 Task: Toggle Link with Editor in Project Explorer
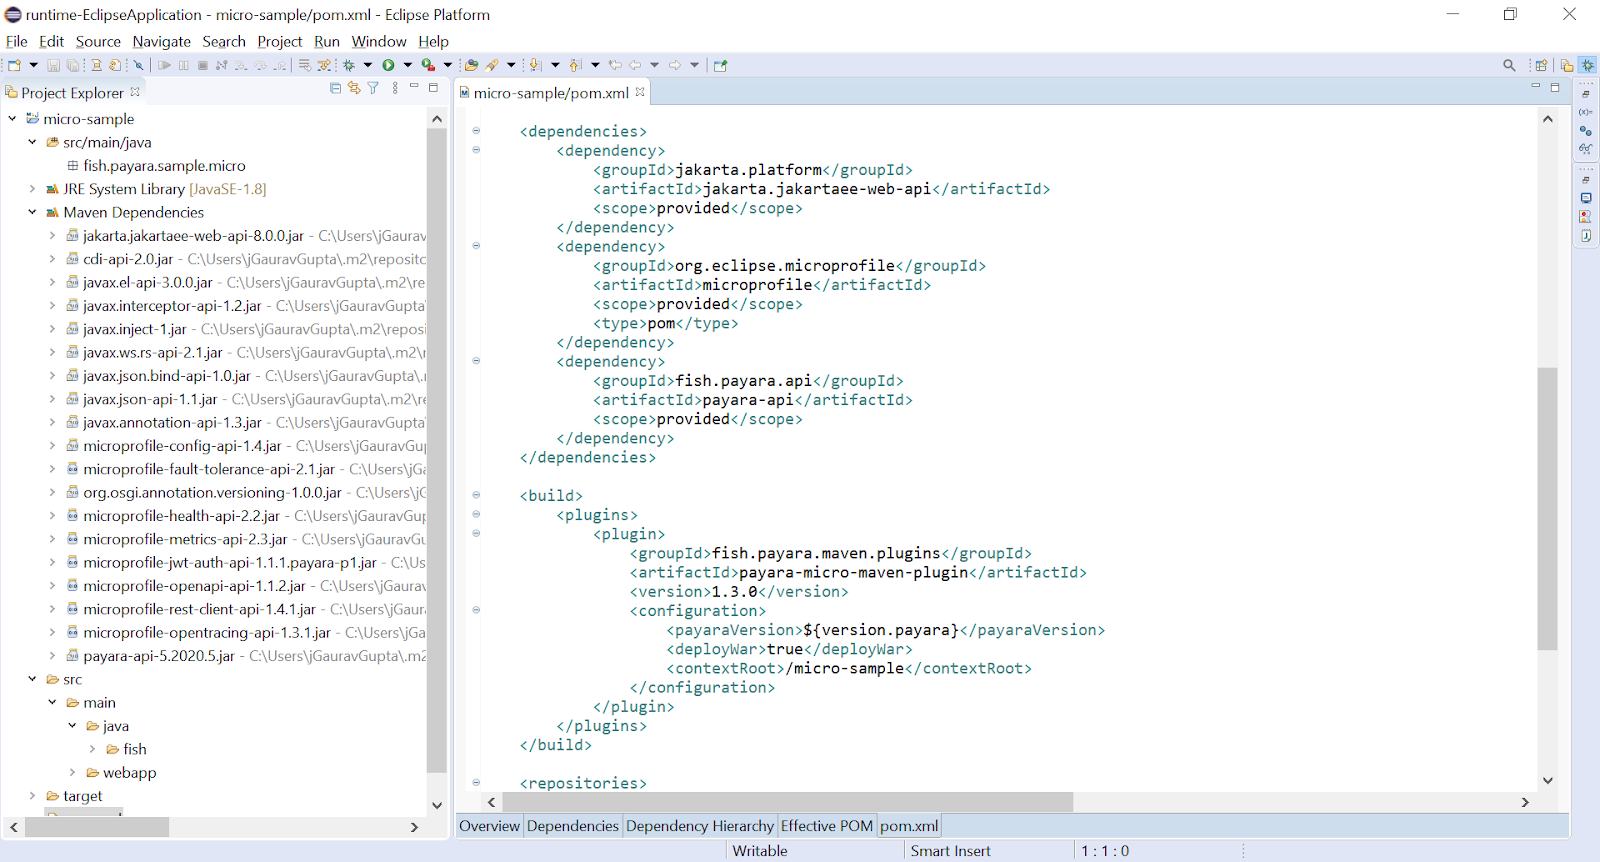(x=354, y=88)
